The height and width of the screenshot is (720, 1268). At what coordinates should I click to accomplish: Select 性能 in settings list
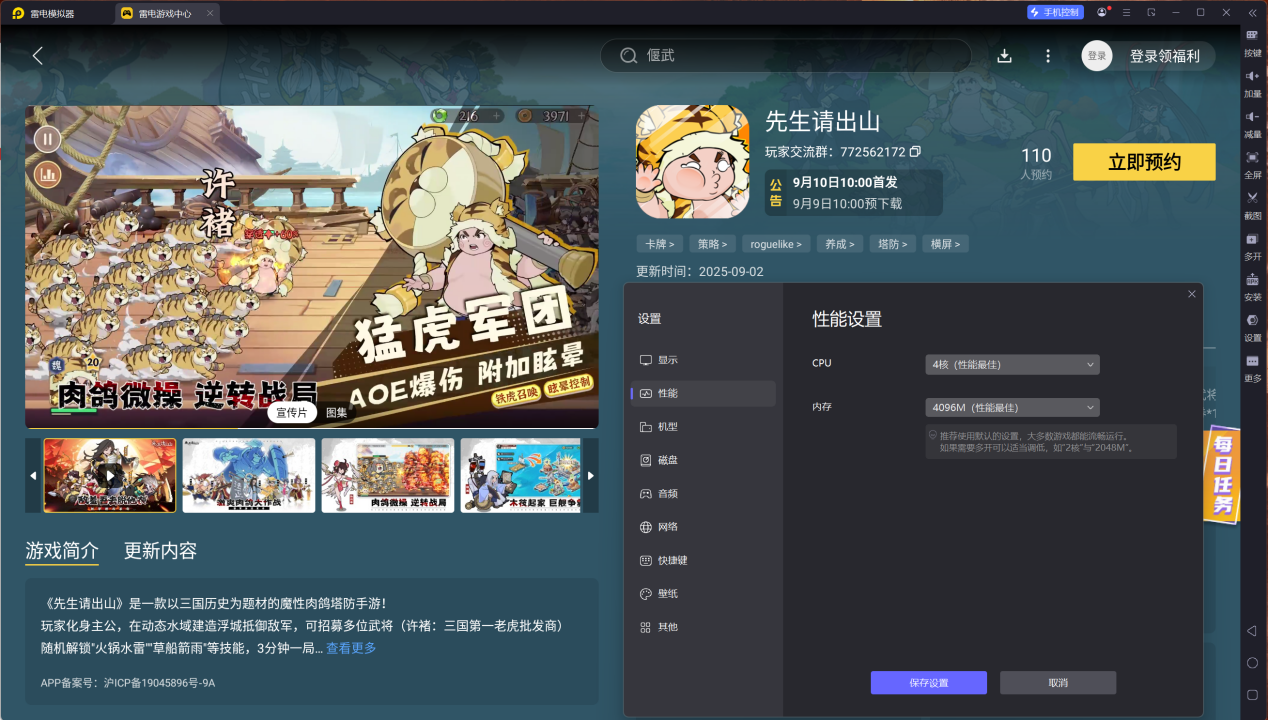[703, 393]
